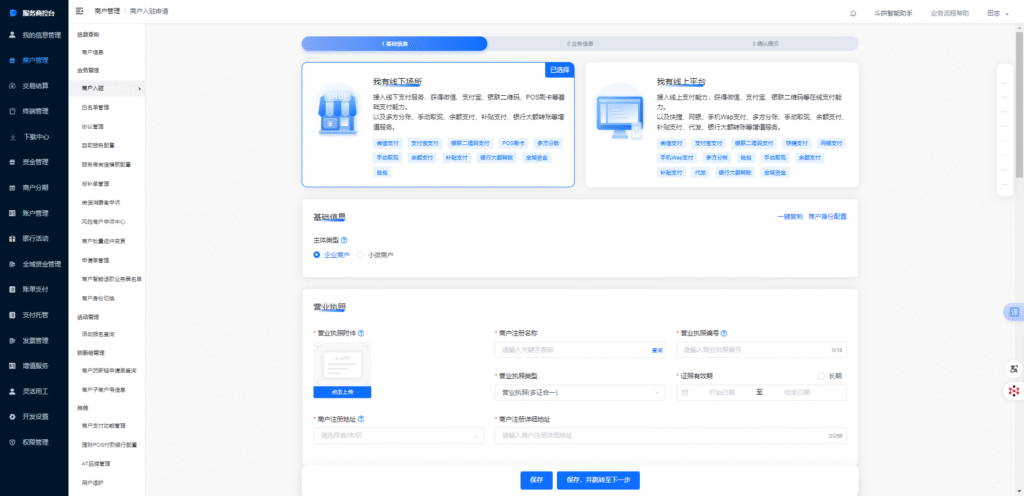Open 商户信息 in the submenu
This screenshot has height=496, width=1024.
[93, 52]
